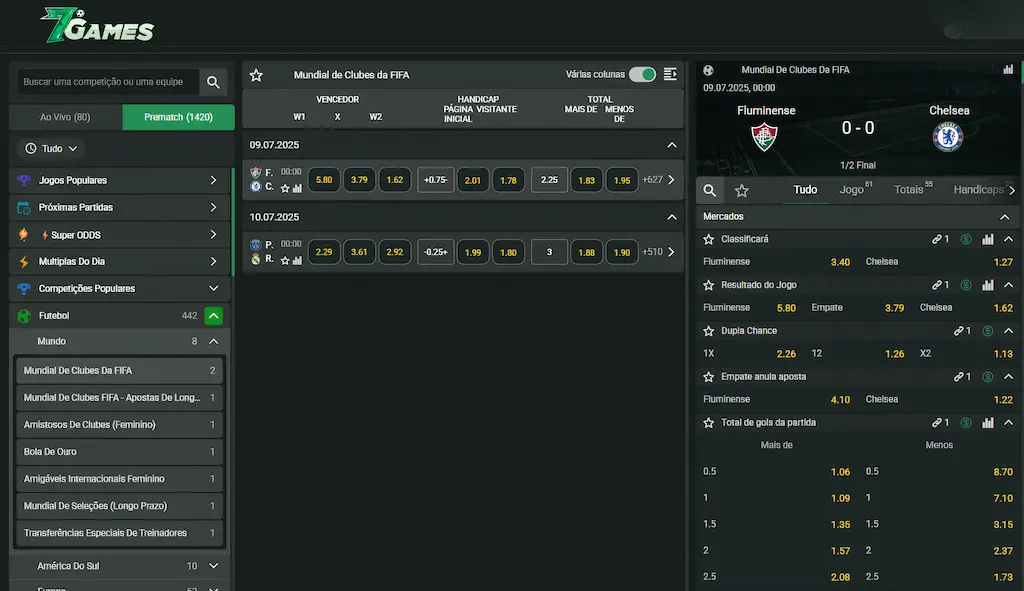Screen dimensions: 1024x591
Task: Collapse the Mundo region list
Action: click(x=214, y=342)
